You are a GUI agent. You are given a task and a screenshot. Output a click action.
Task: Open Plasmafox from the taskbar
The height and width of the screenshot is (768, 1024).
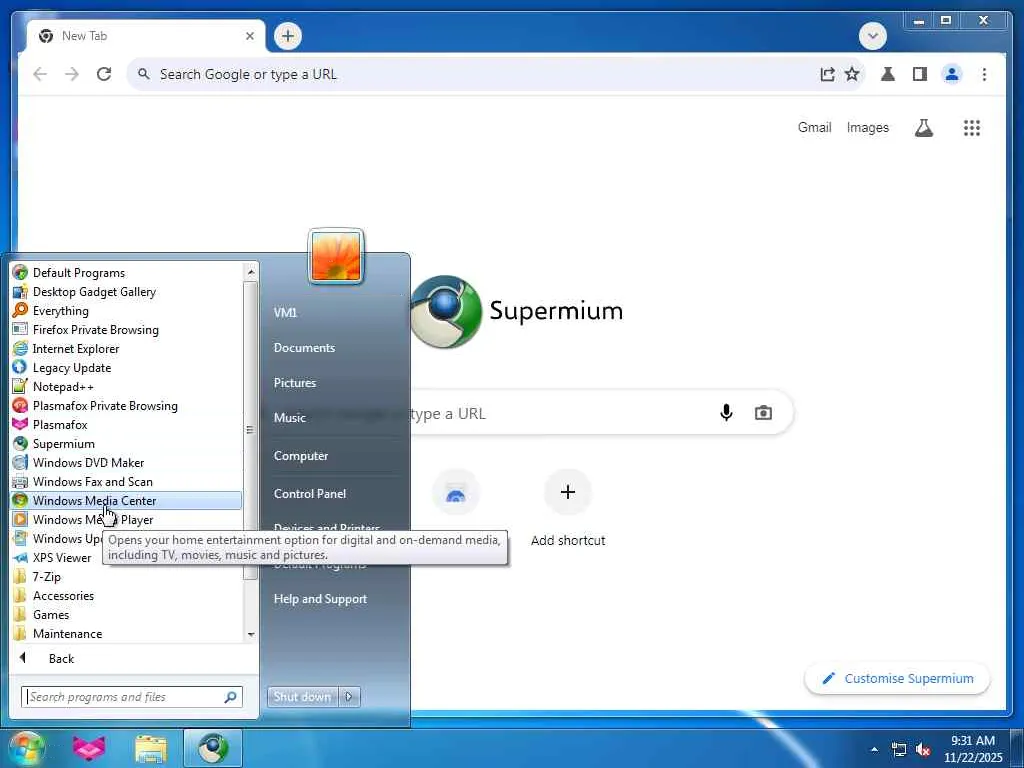89,748
